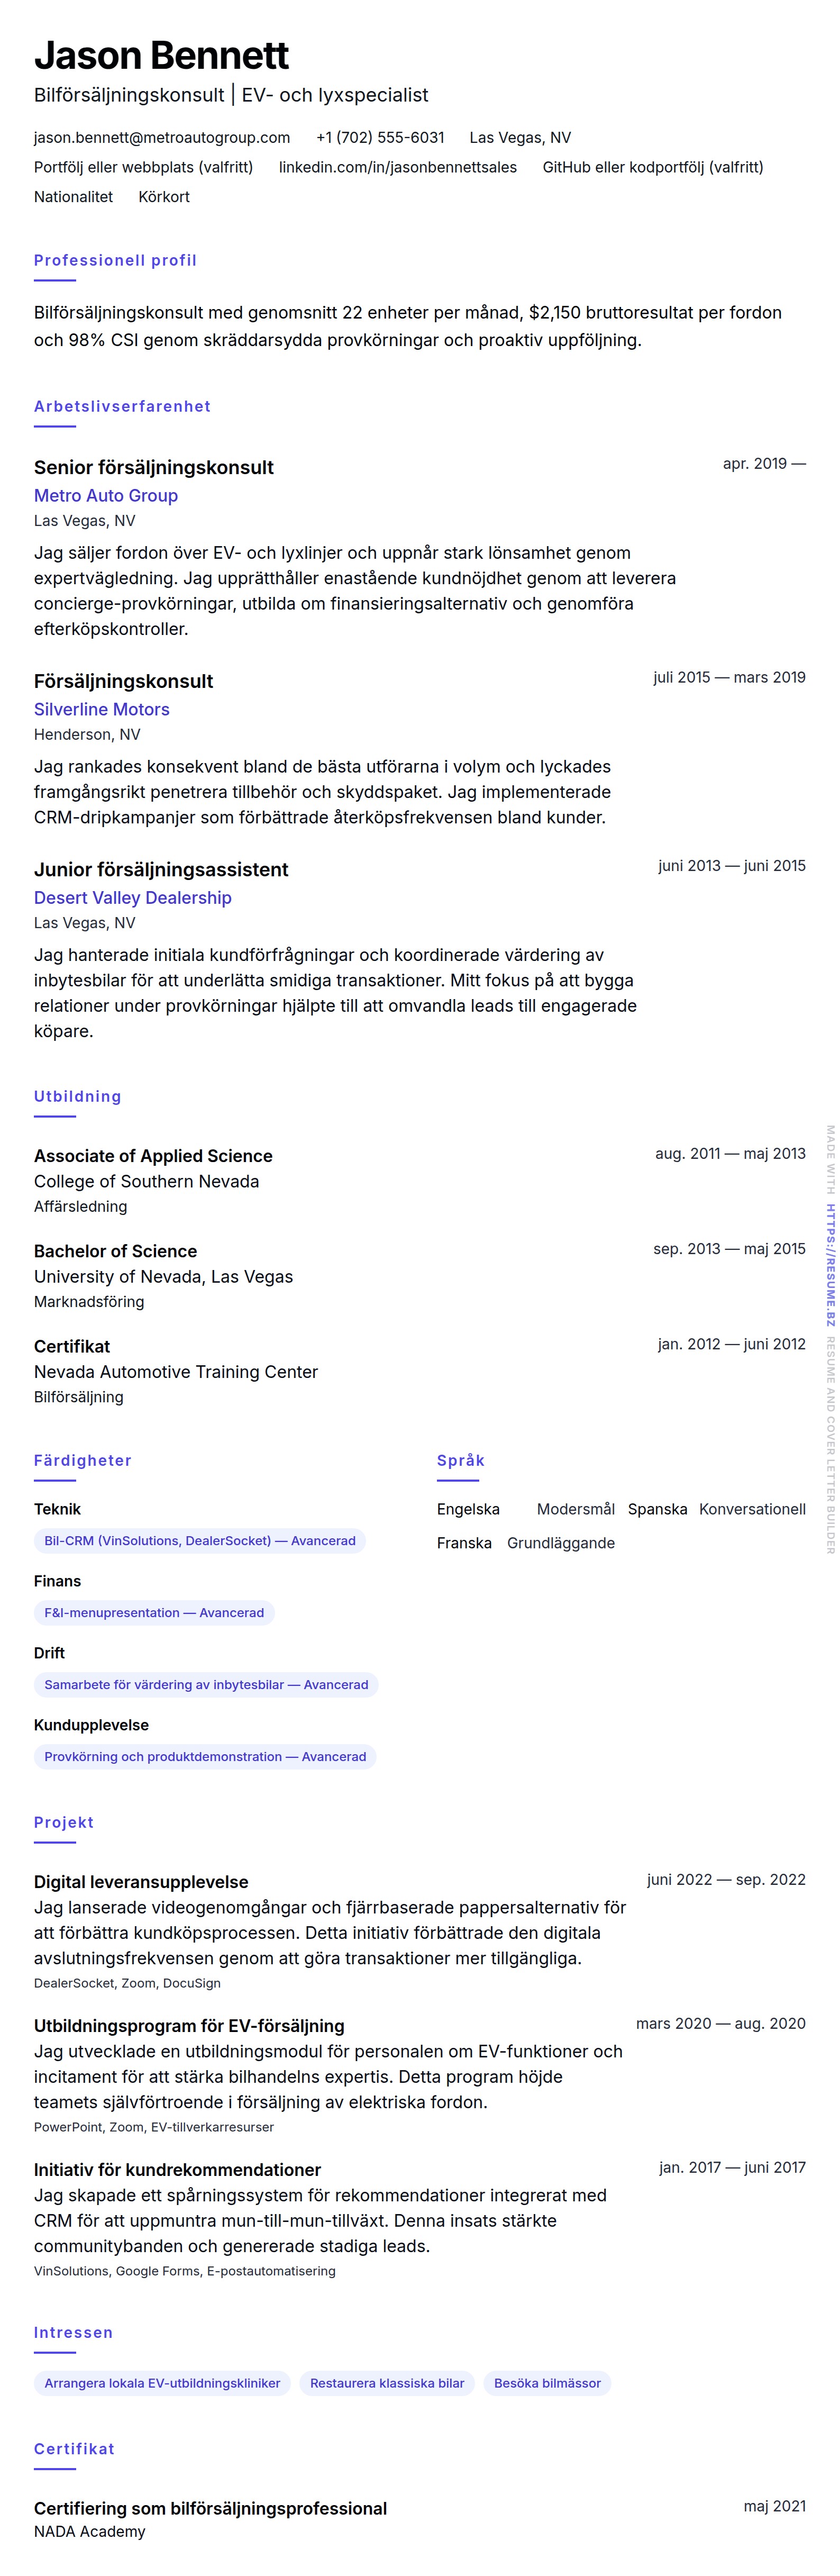Click the phone number +1 (702) 555-6031

point(380,138)
